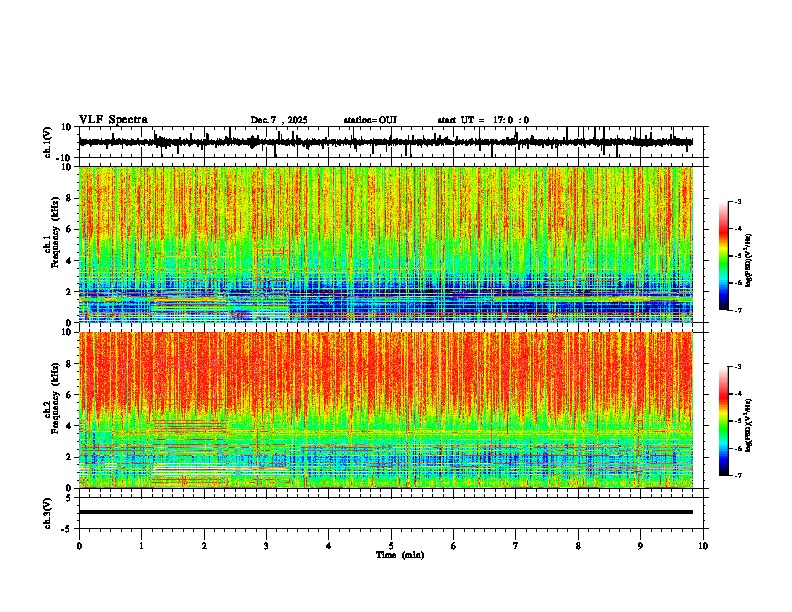Click the "ch.3(V)" axis label
The image size is (792, 612).
tap(48, 513)
